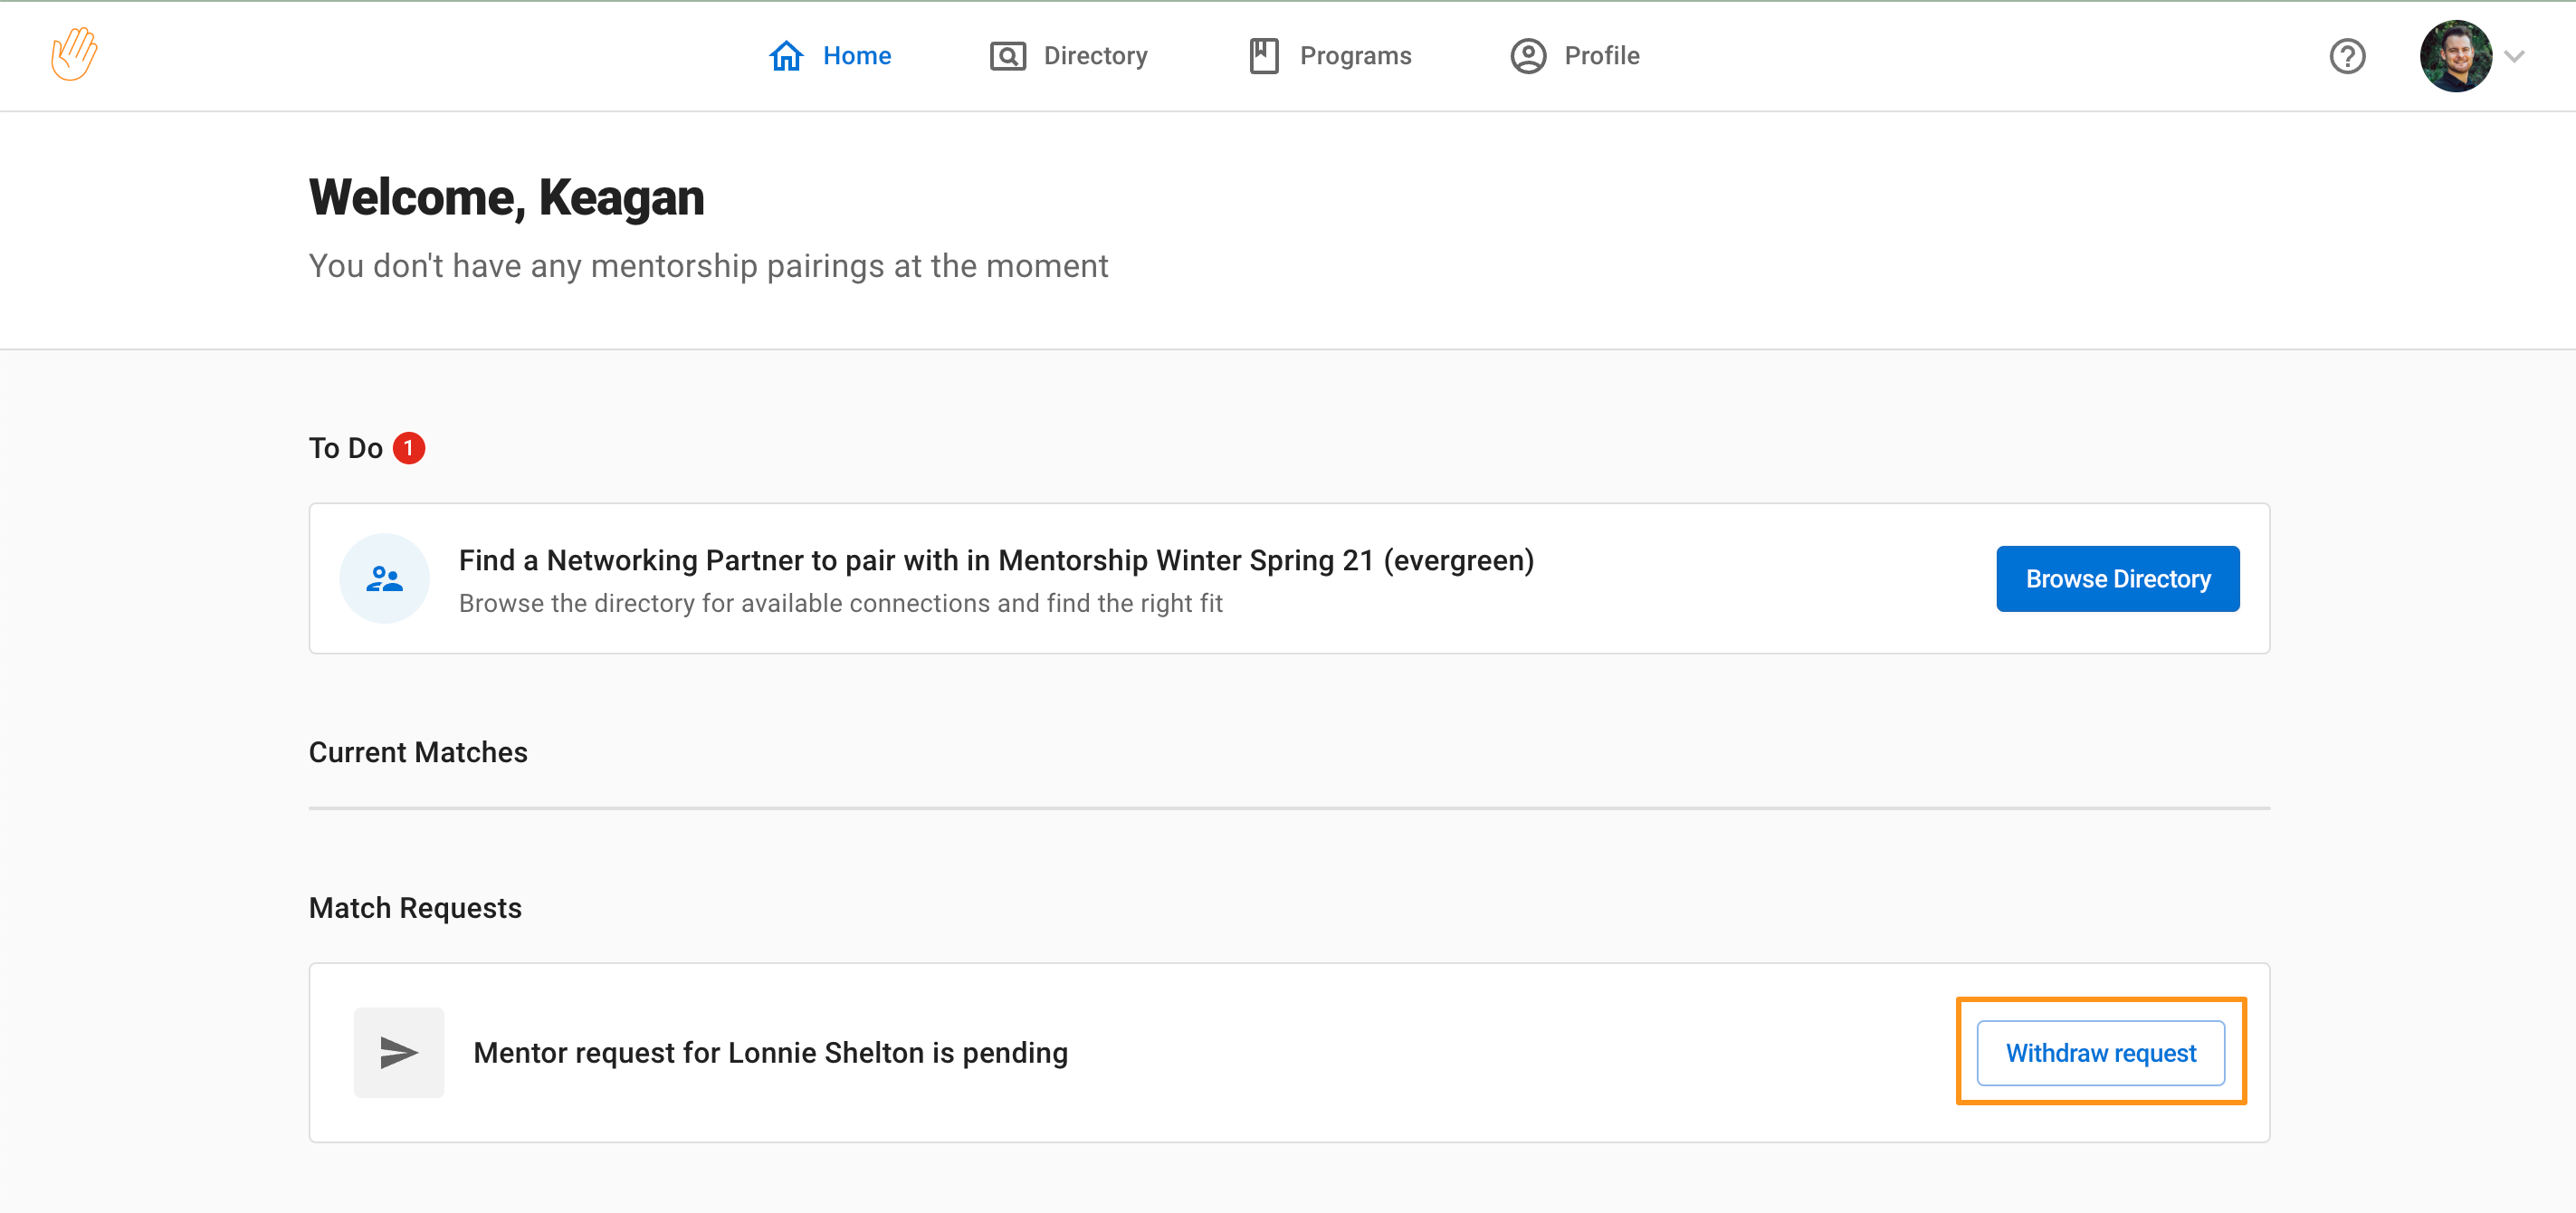Click the orange waving hand logo
Screen dimensions: 2576x1213
[74, 55]
